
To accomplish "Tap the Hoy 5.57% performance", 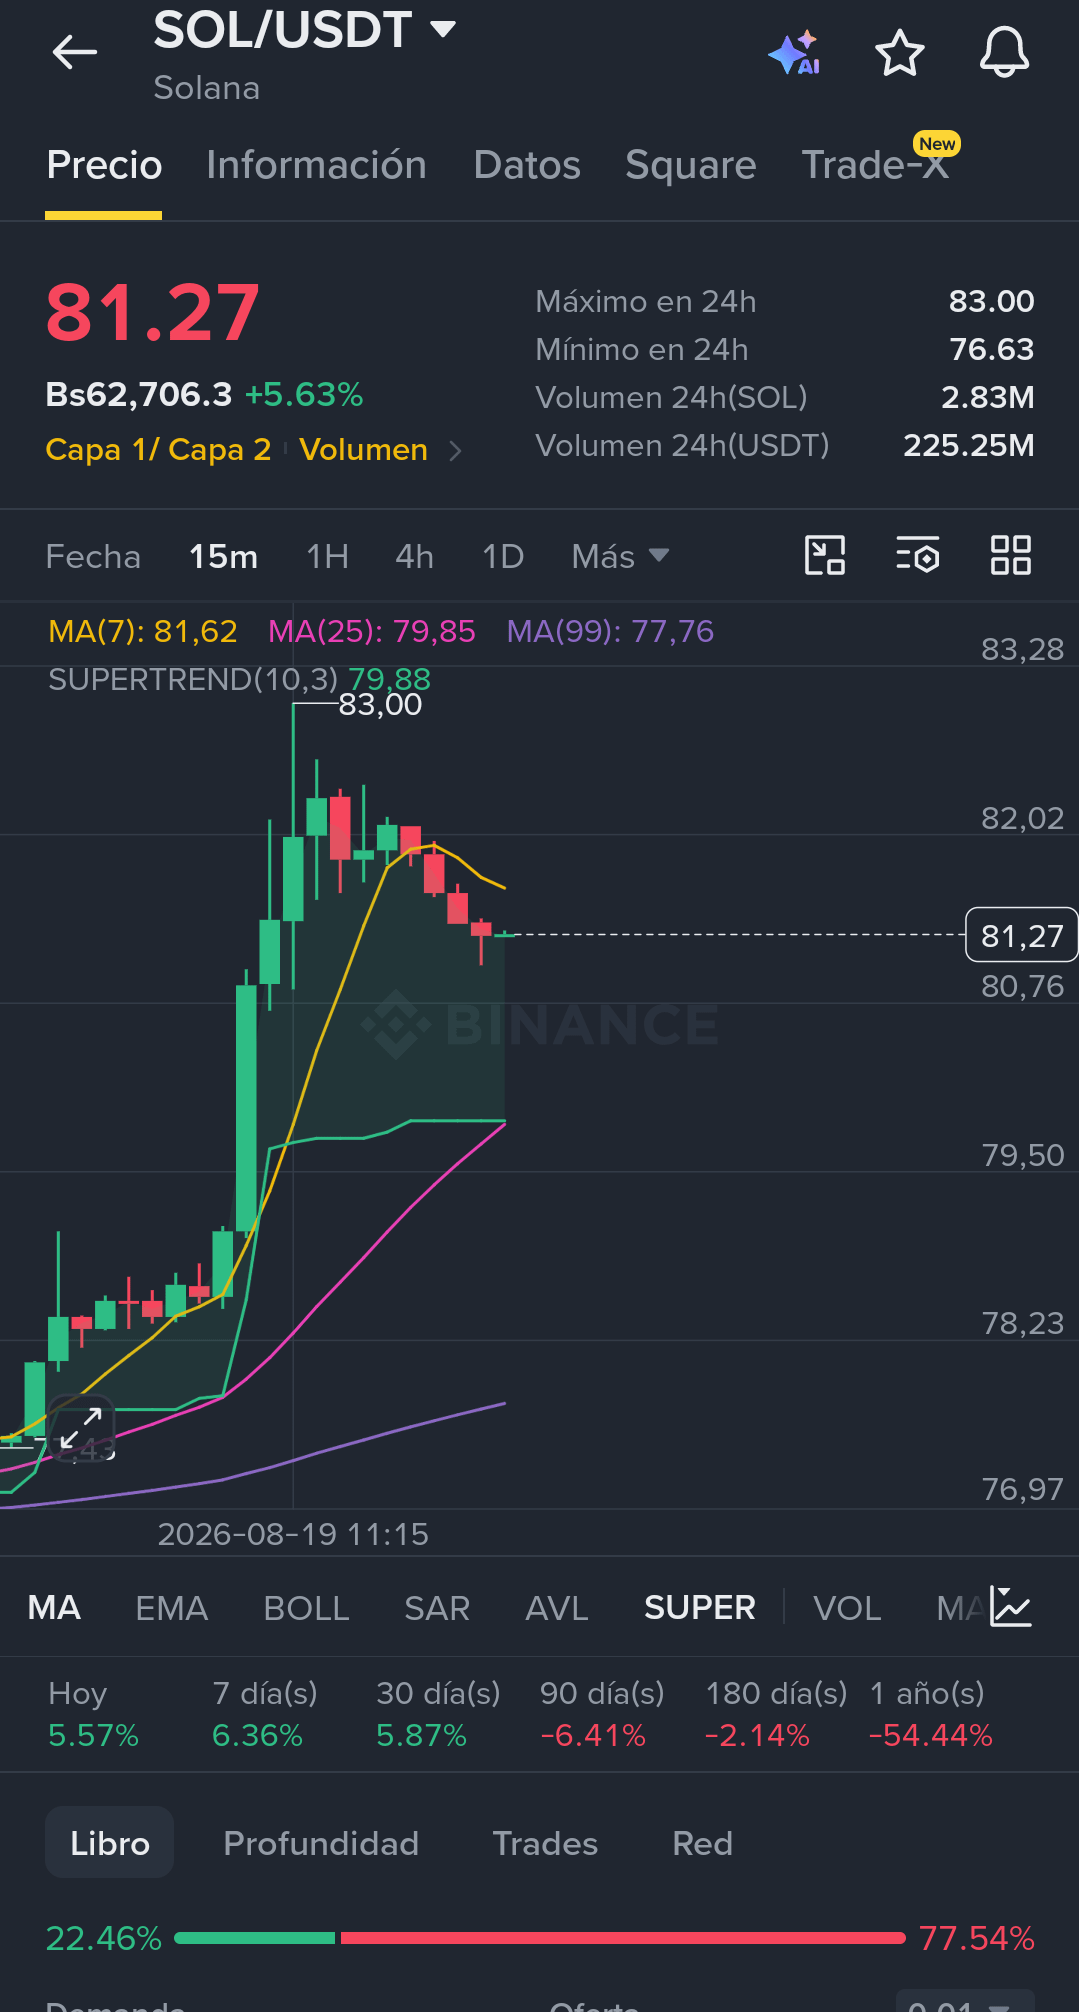I will tap(93, 1714).
